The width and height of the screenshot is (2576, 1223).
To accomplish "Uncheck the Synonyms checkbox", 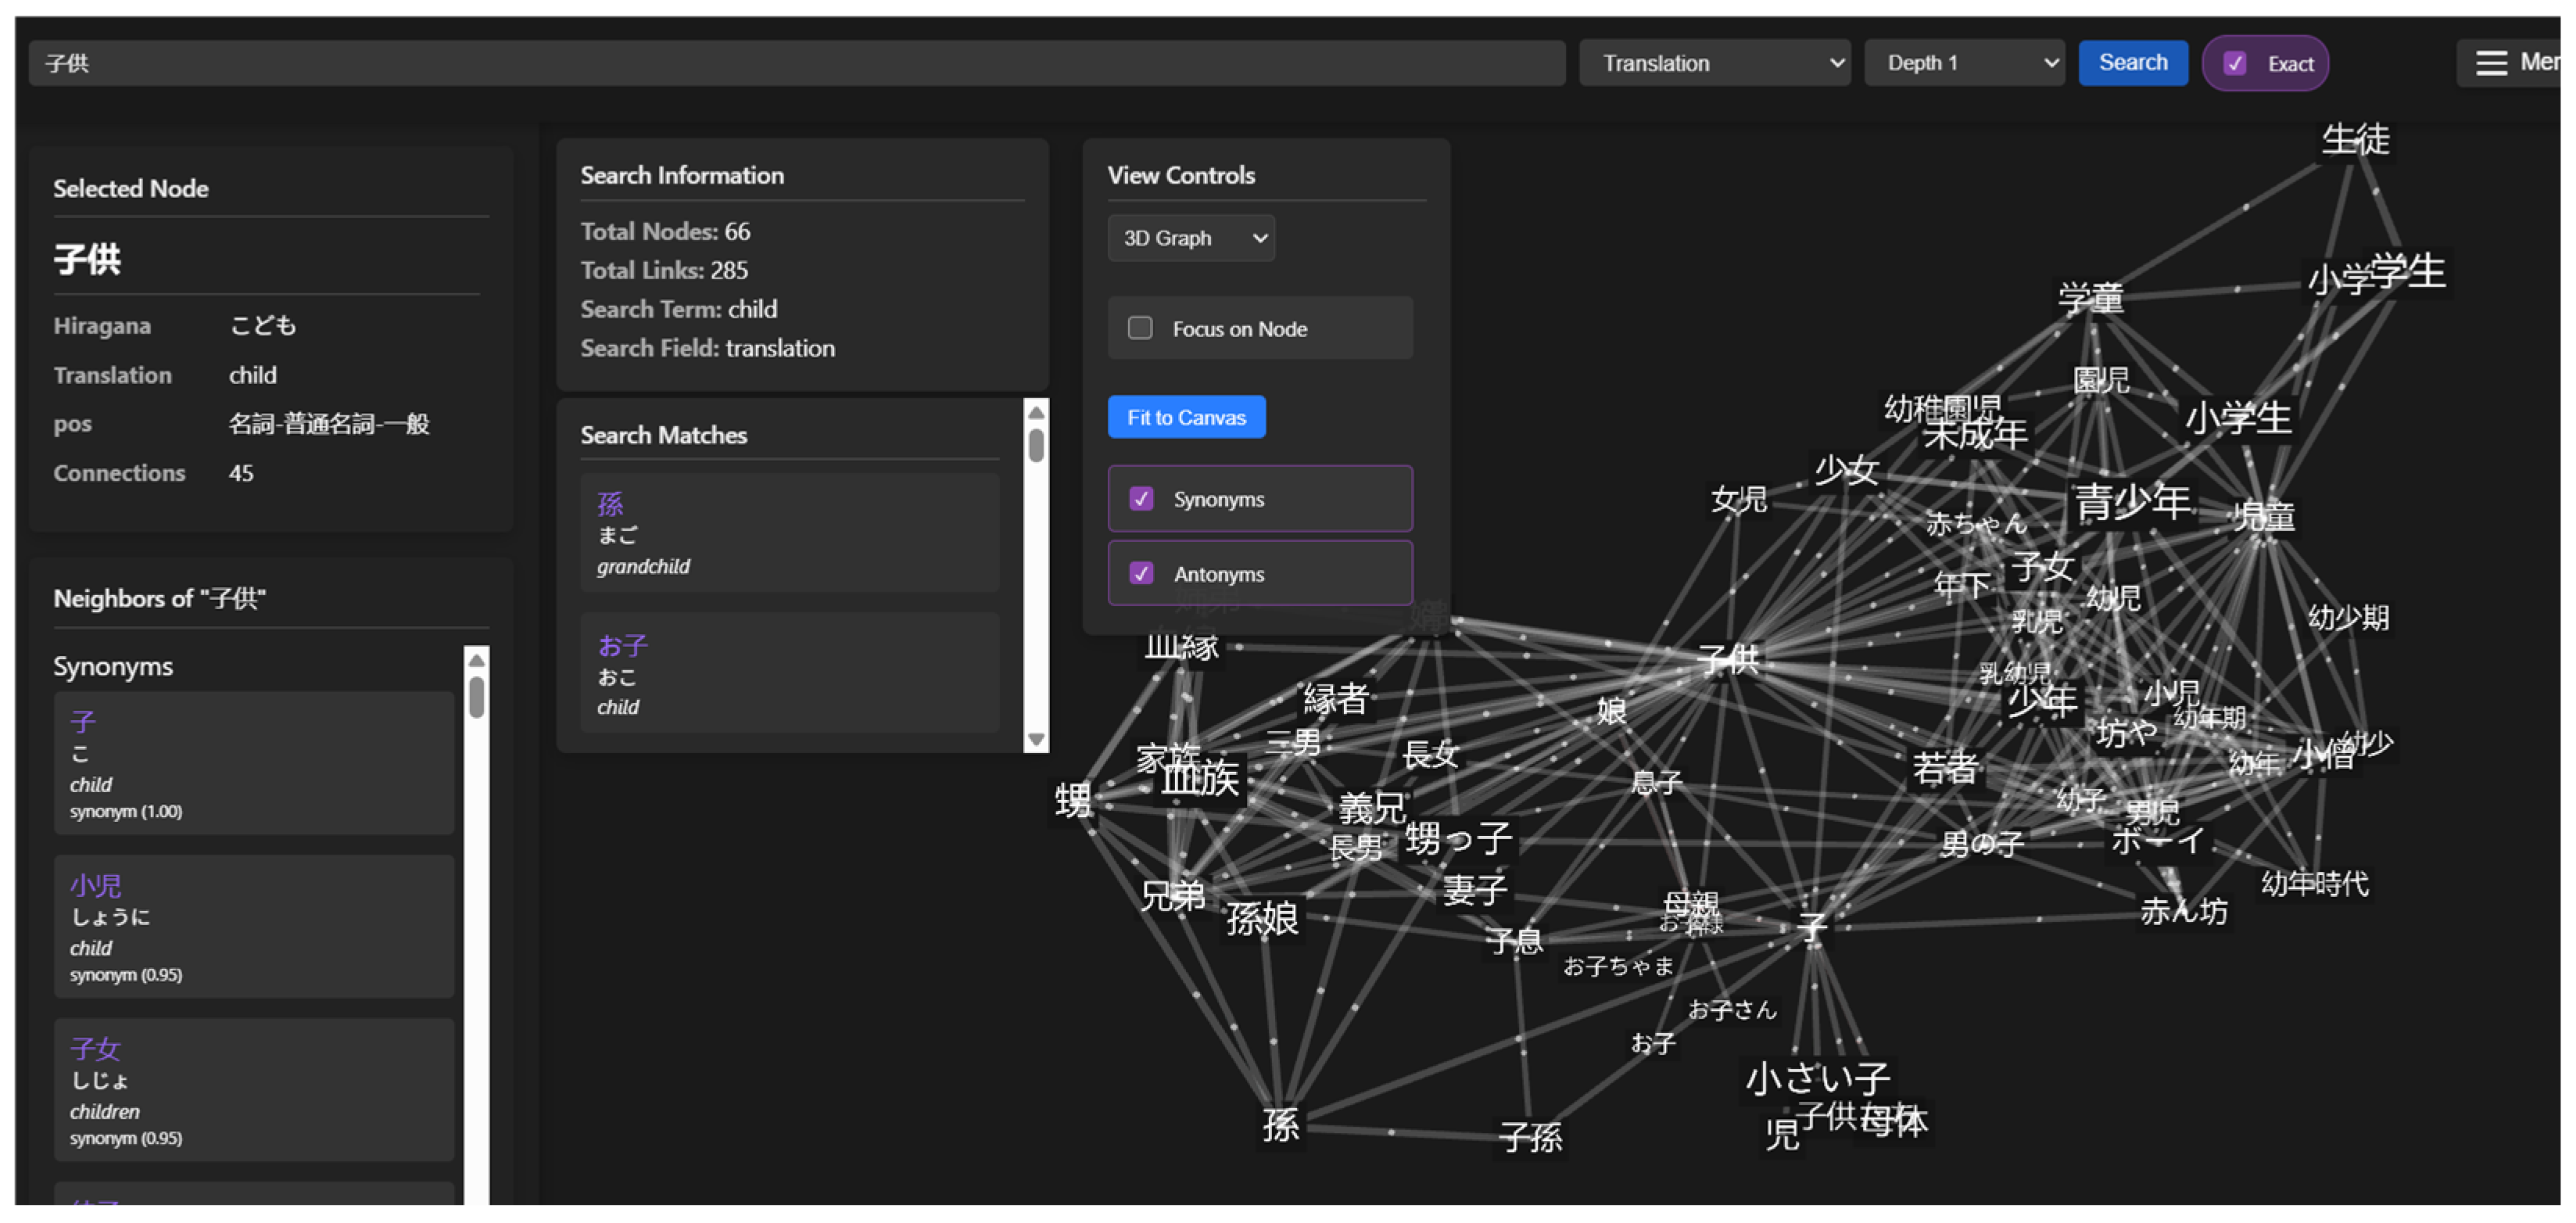I will (1141, 498).
